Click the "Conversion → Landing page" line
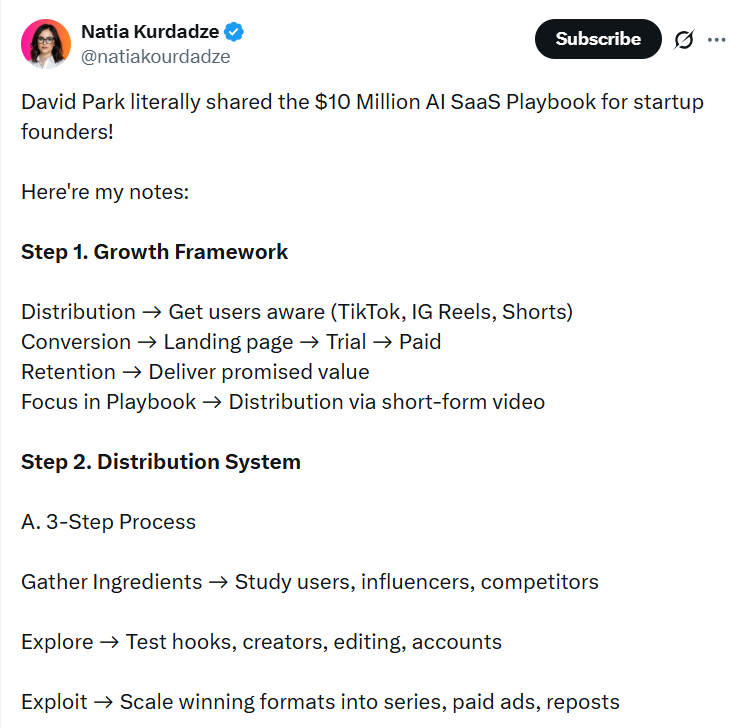Screen dimensions: 748x728 pos(231,342)
